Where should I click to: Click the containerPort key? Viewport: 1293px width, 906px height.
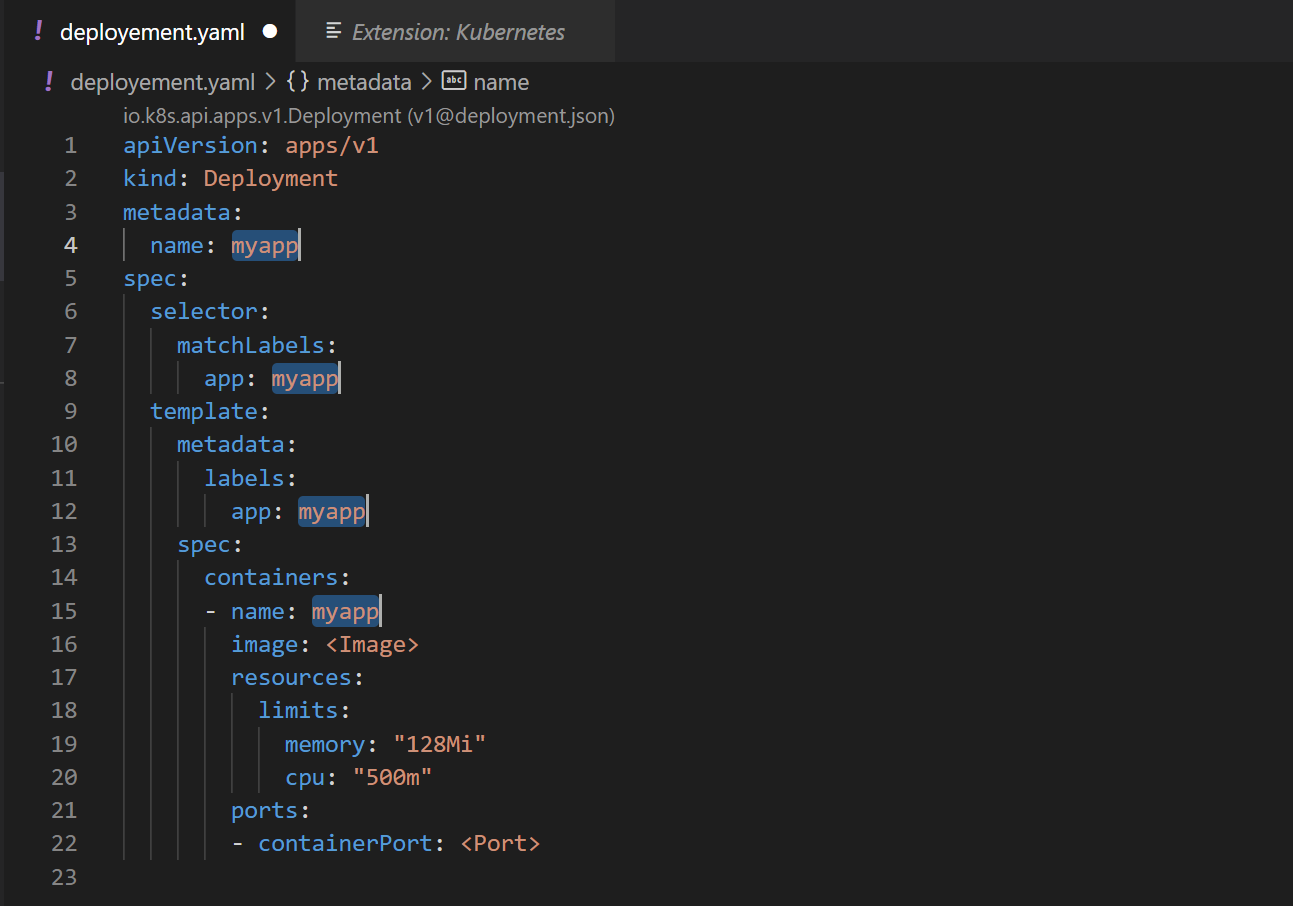point(345,843)
